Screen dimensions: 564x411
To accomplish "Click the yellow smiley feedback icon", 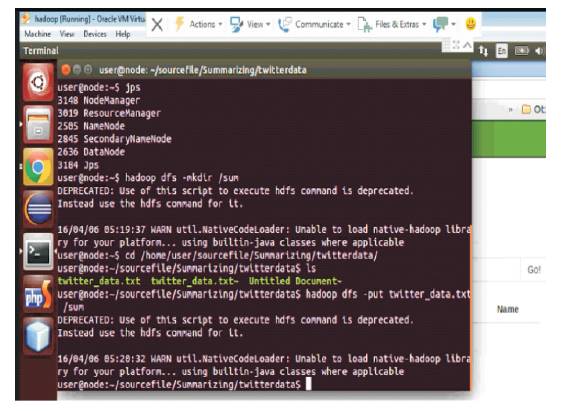I will pos(471,24).
